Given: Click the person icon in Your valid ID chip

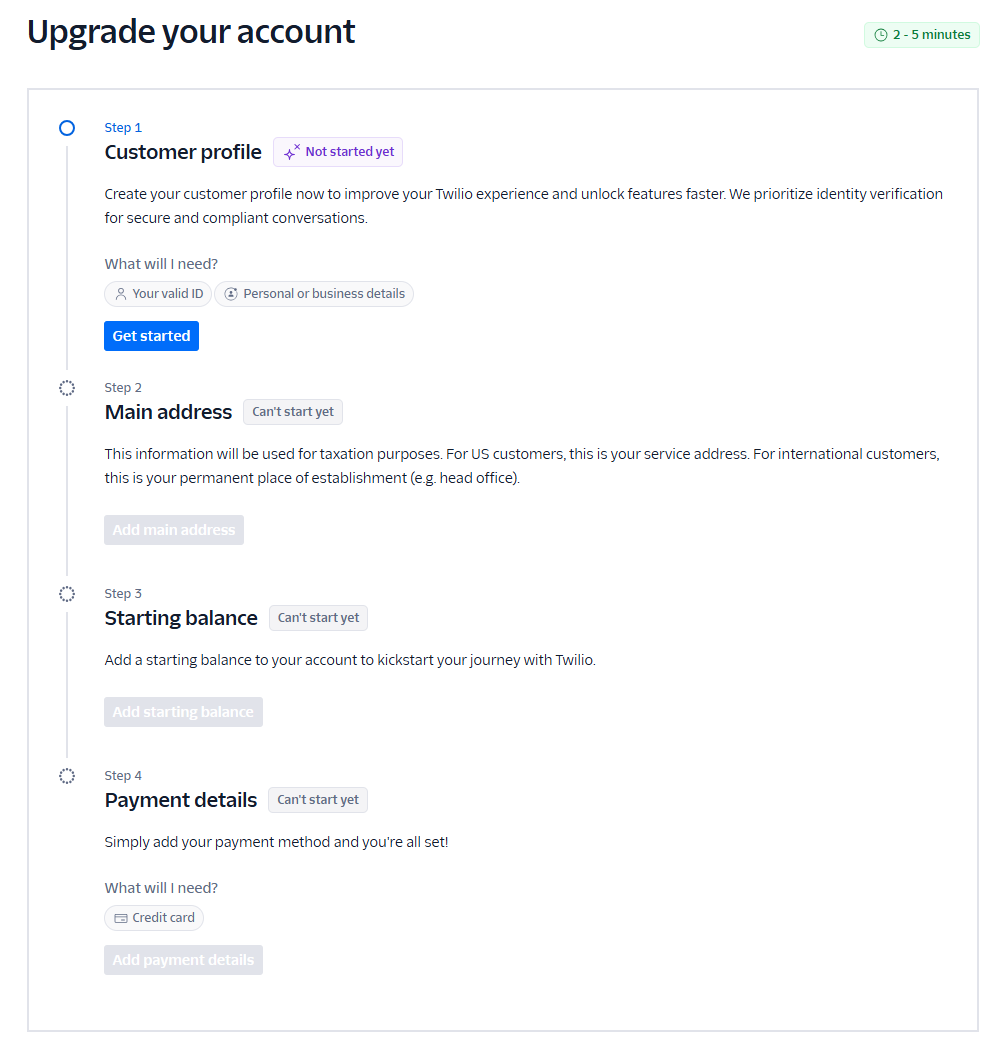Looking at the screenshot, I should pos(120,293).
